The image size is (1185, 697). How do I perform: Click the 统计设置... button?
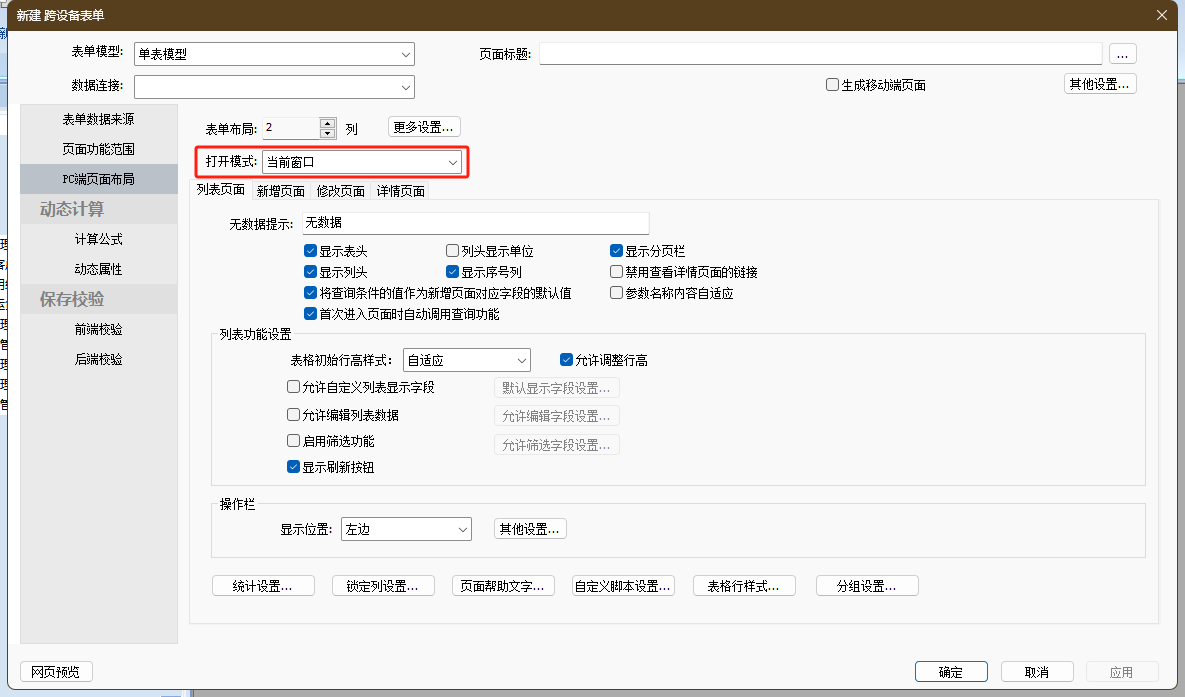[263, 586]
